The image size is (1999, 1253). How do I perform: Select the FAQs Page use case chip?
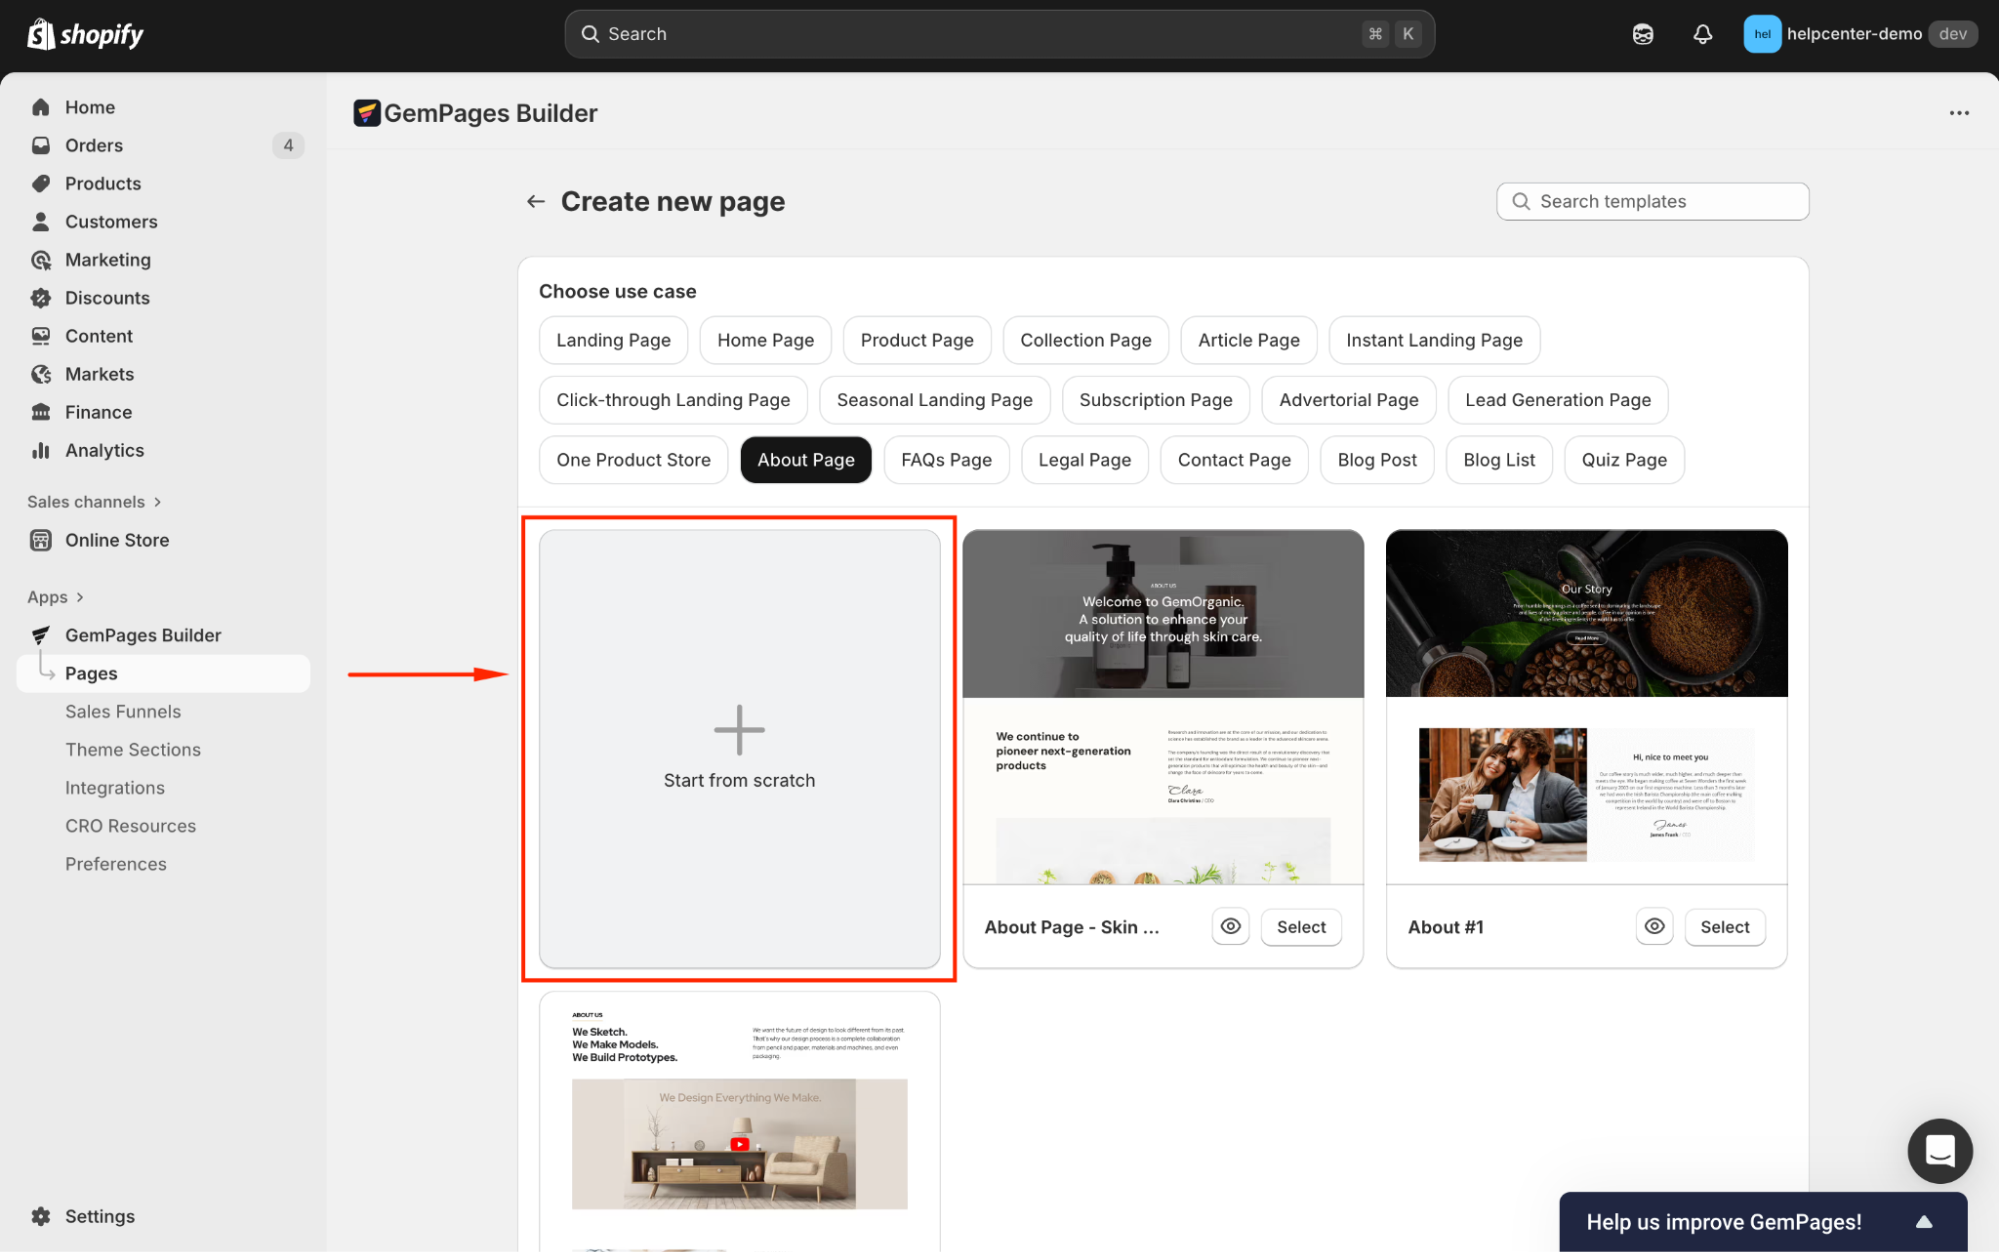pyautogui.click(x=945, y=460)
